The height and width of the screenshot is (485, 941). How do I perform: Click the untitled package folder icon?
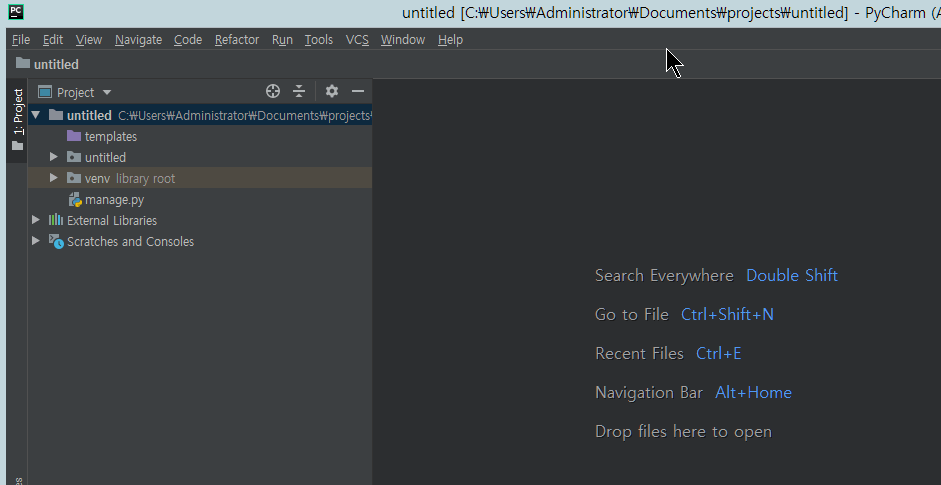(74, 157)
